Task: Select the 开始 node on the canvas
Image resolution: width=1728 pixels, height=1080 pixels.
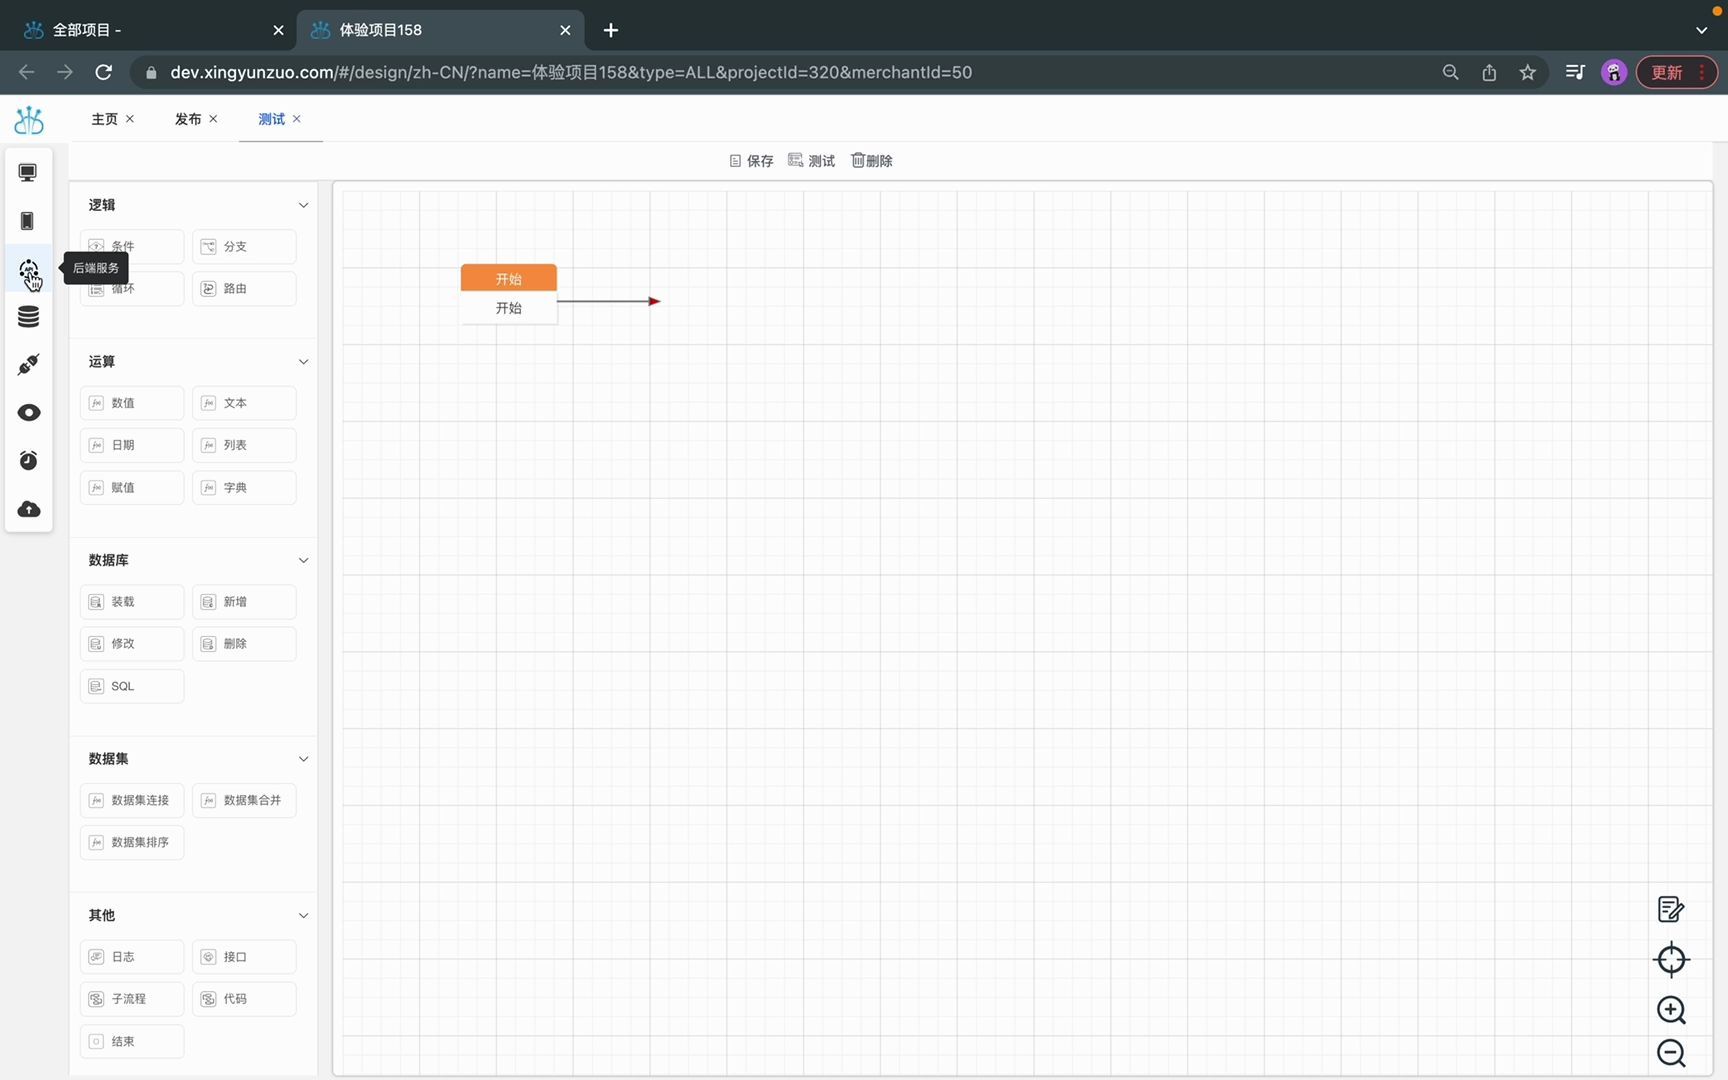Action: 508,293
